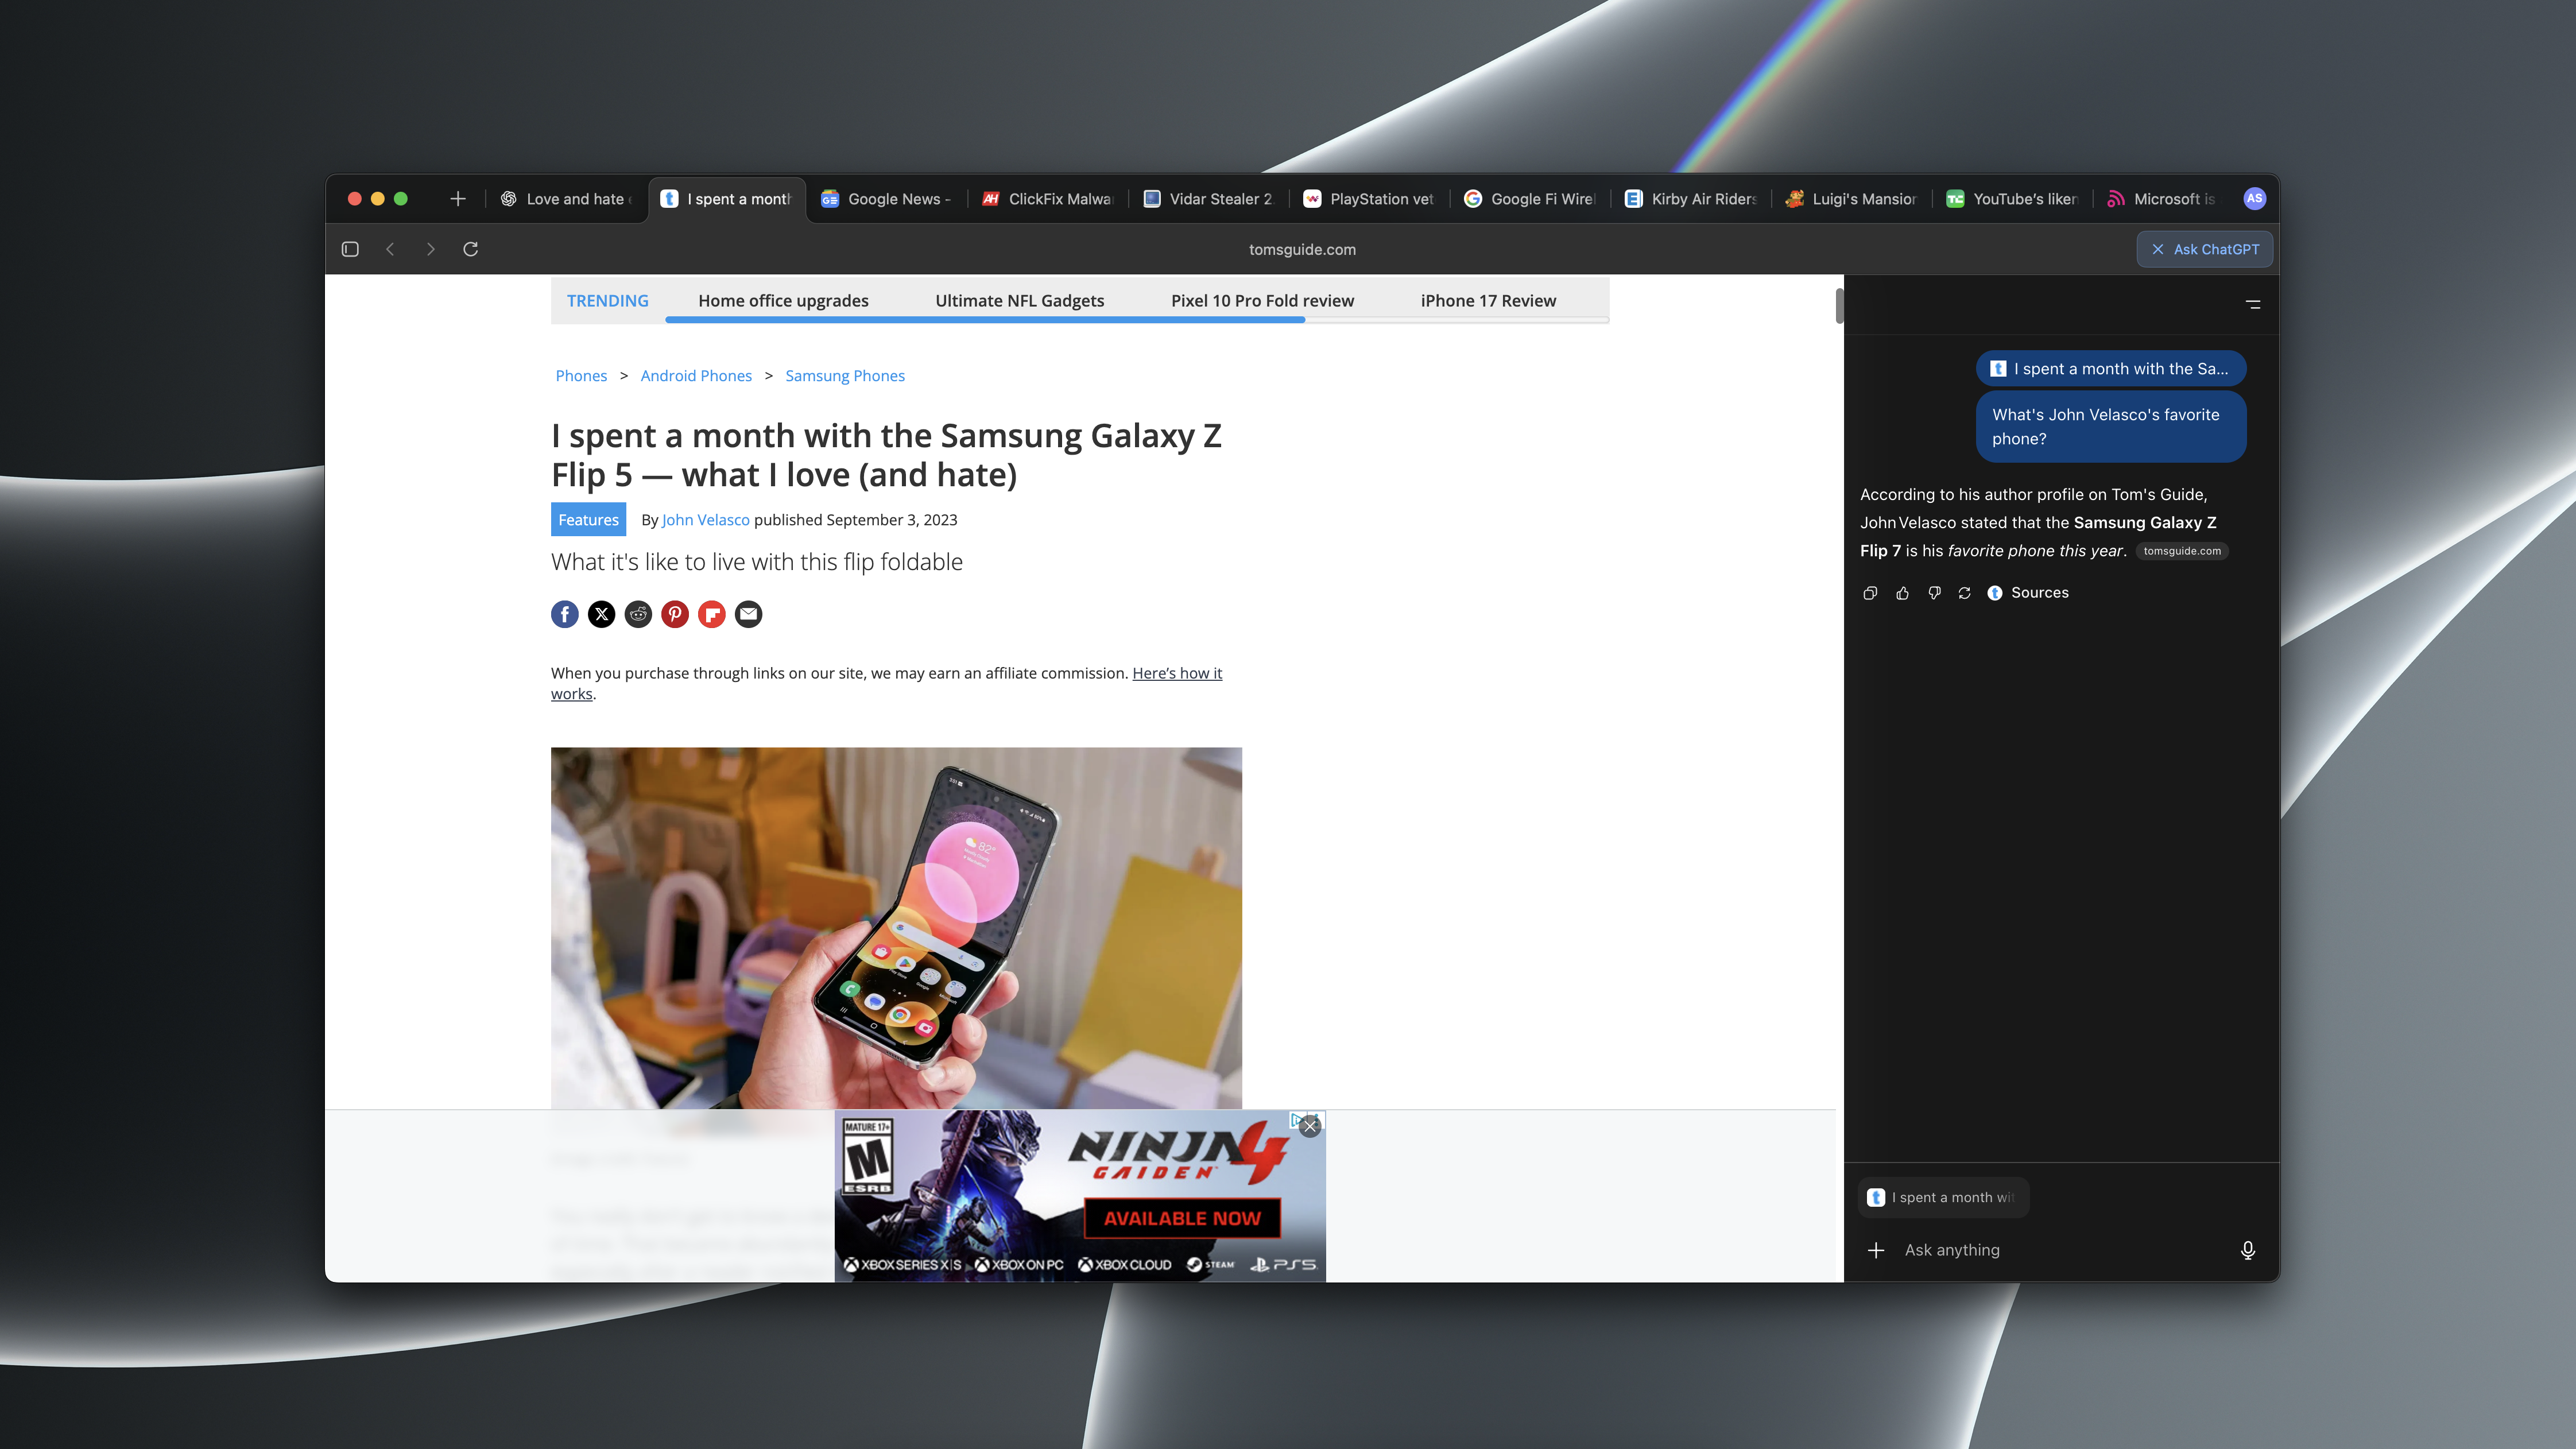Switch to the Google News tab
This screenshot has height=1449, width=2576.
[x=886, y=199]
